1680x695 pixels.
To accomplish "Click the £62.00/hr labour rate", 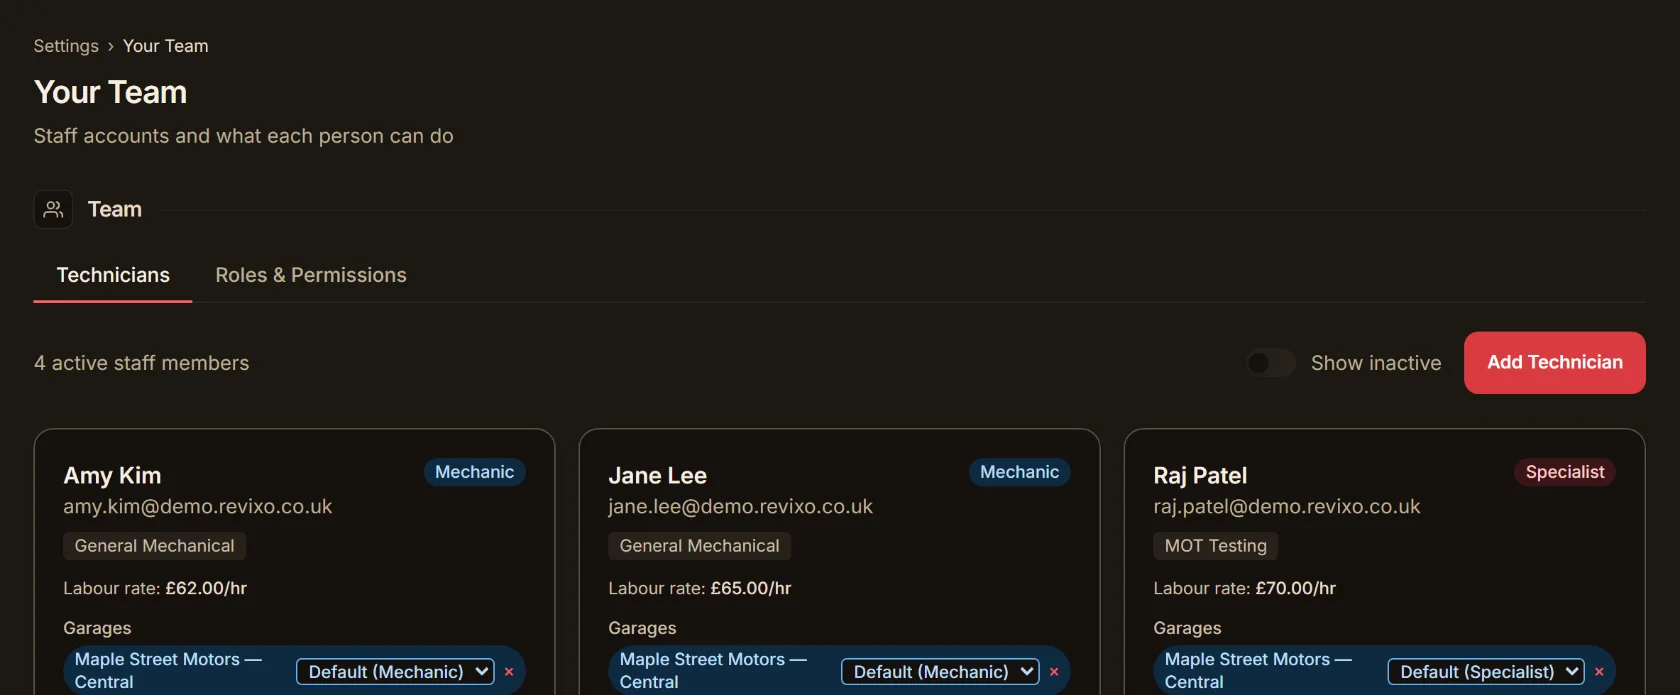I will click(x=206, y=588).
